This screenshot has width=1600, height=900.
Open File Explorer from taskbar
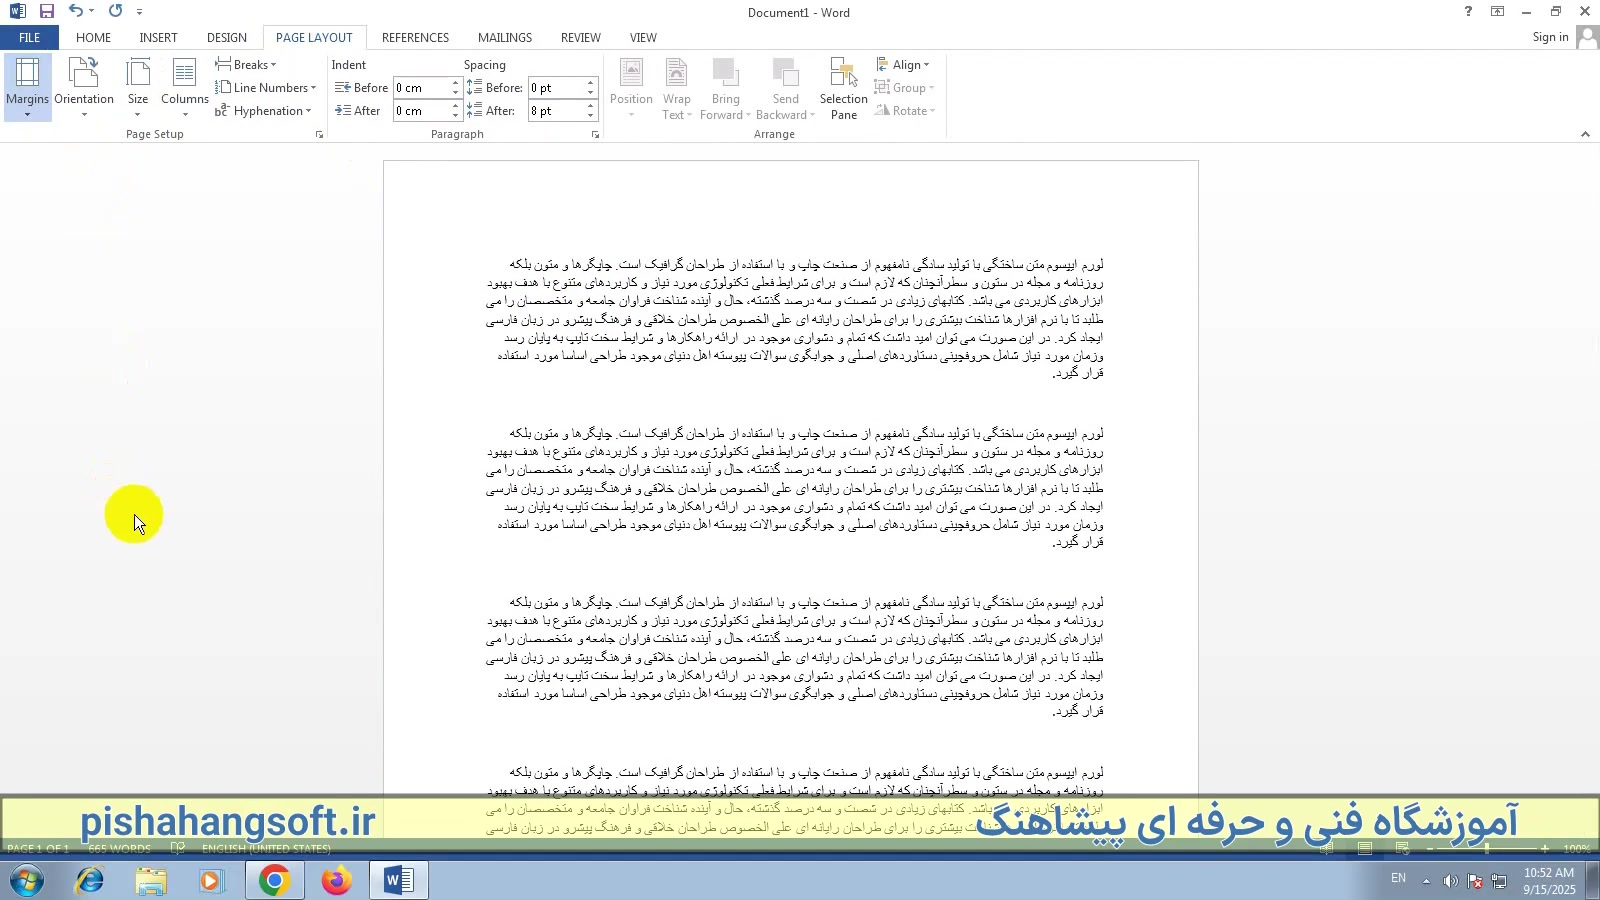coord(151,881)
